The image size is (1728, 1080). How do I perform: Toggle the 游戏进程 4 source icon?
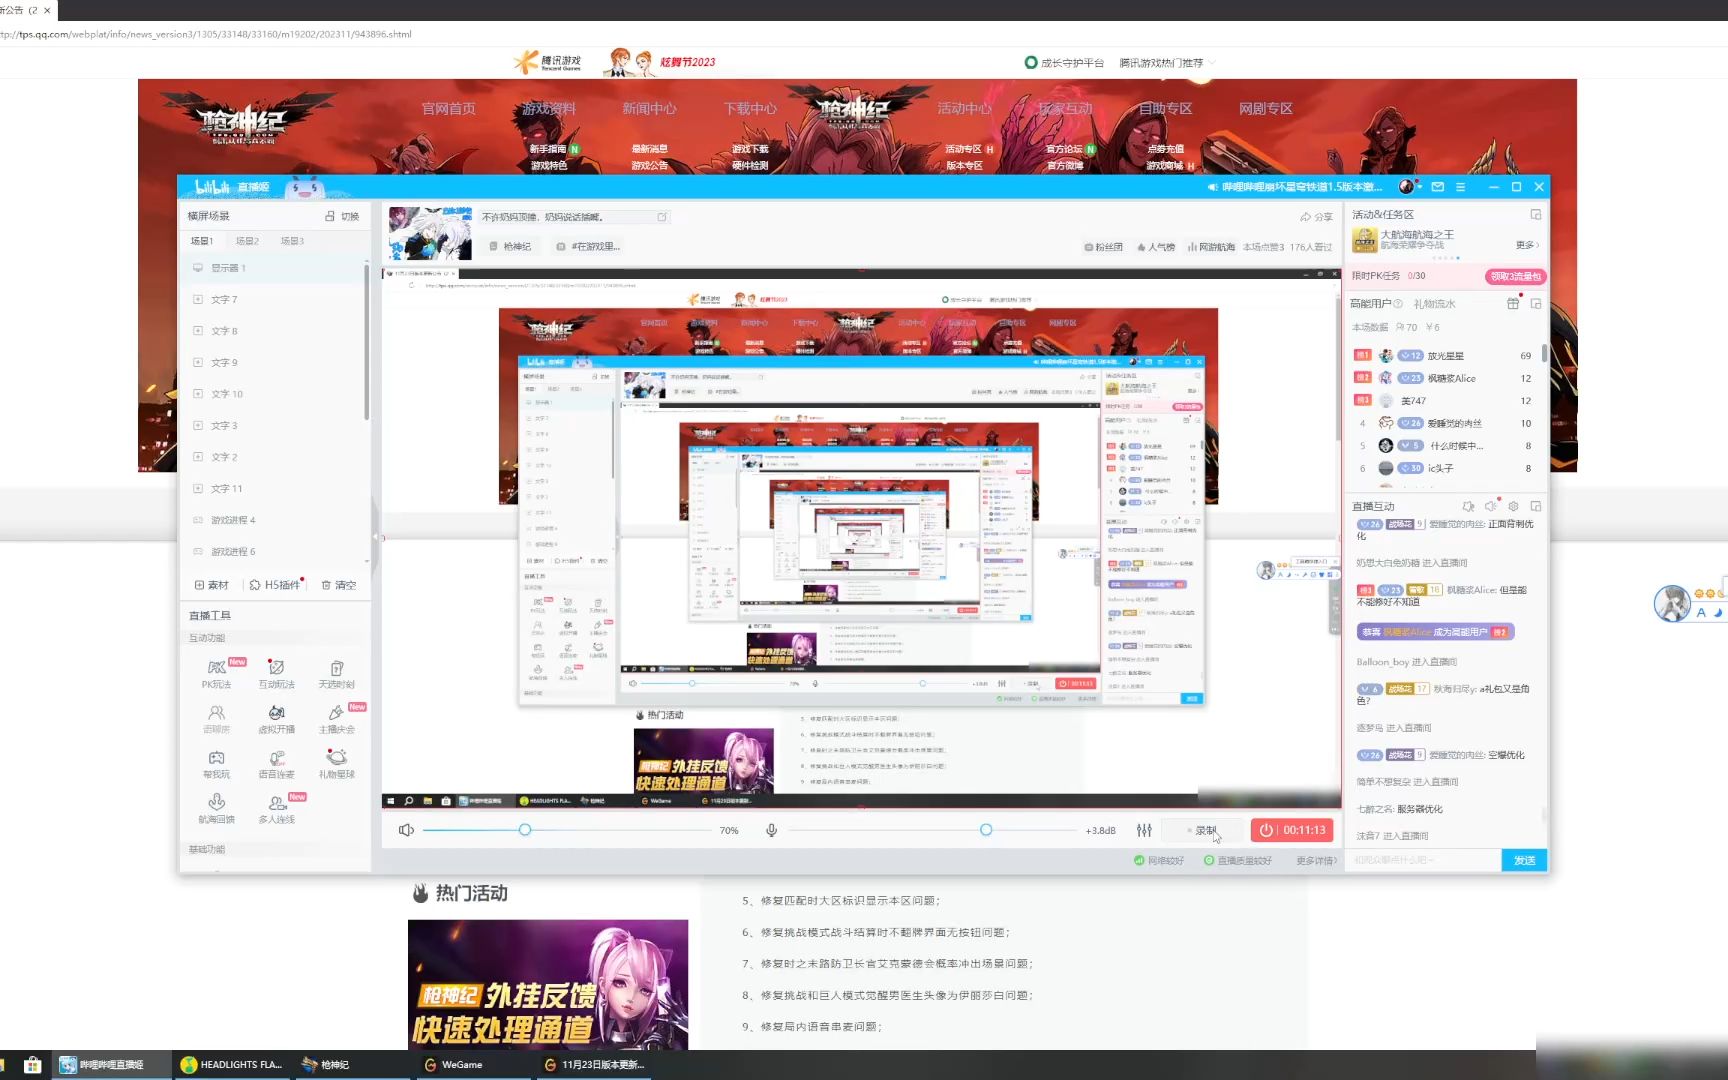[198, 520]
